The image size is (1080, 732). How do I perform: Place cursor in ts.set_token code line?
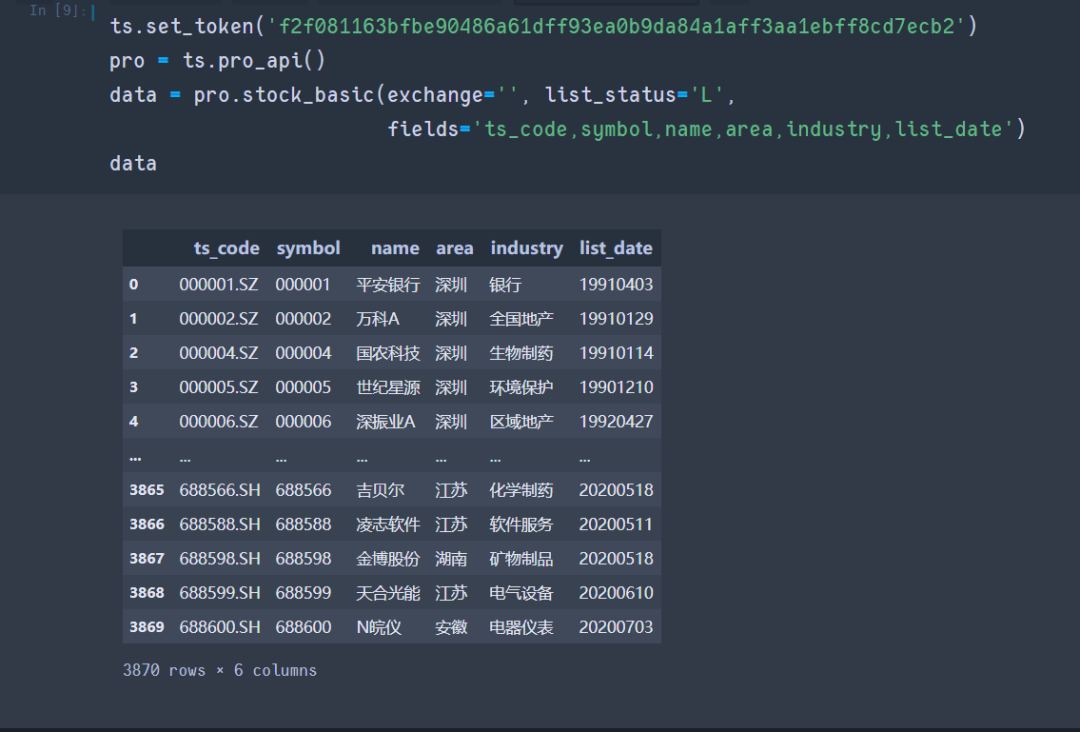543,26
